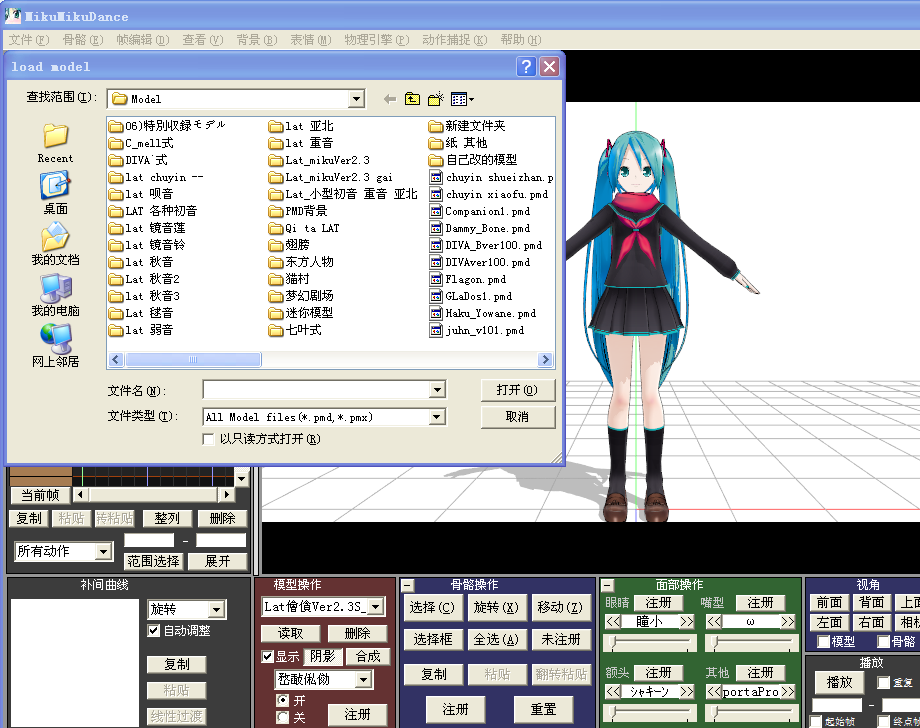The height and width of the screenshot is (728, 920).
Task: Click the 眼睛 morph slider
Action: [x=650, y=644]
